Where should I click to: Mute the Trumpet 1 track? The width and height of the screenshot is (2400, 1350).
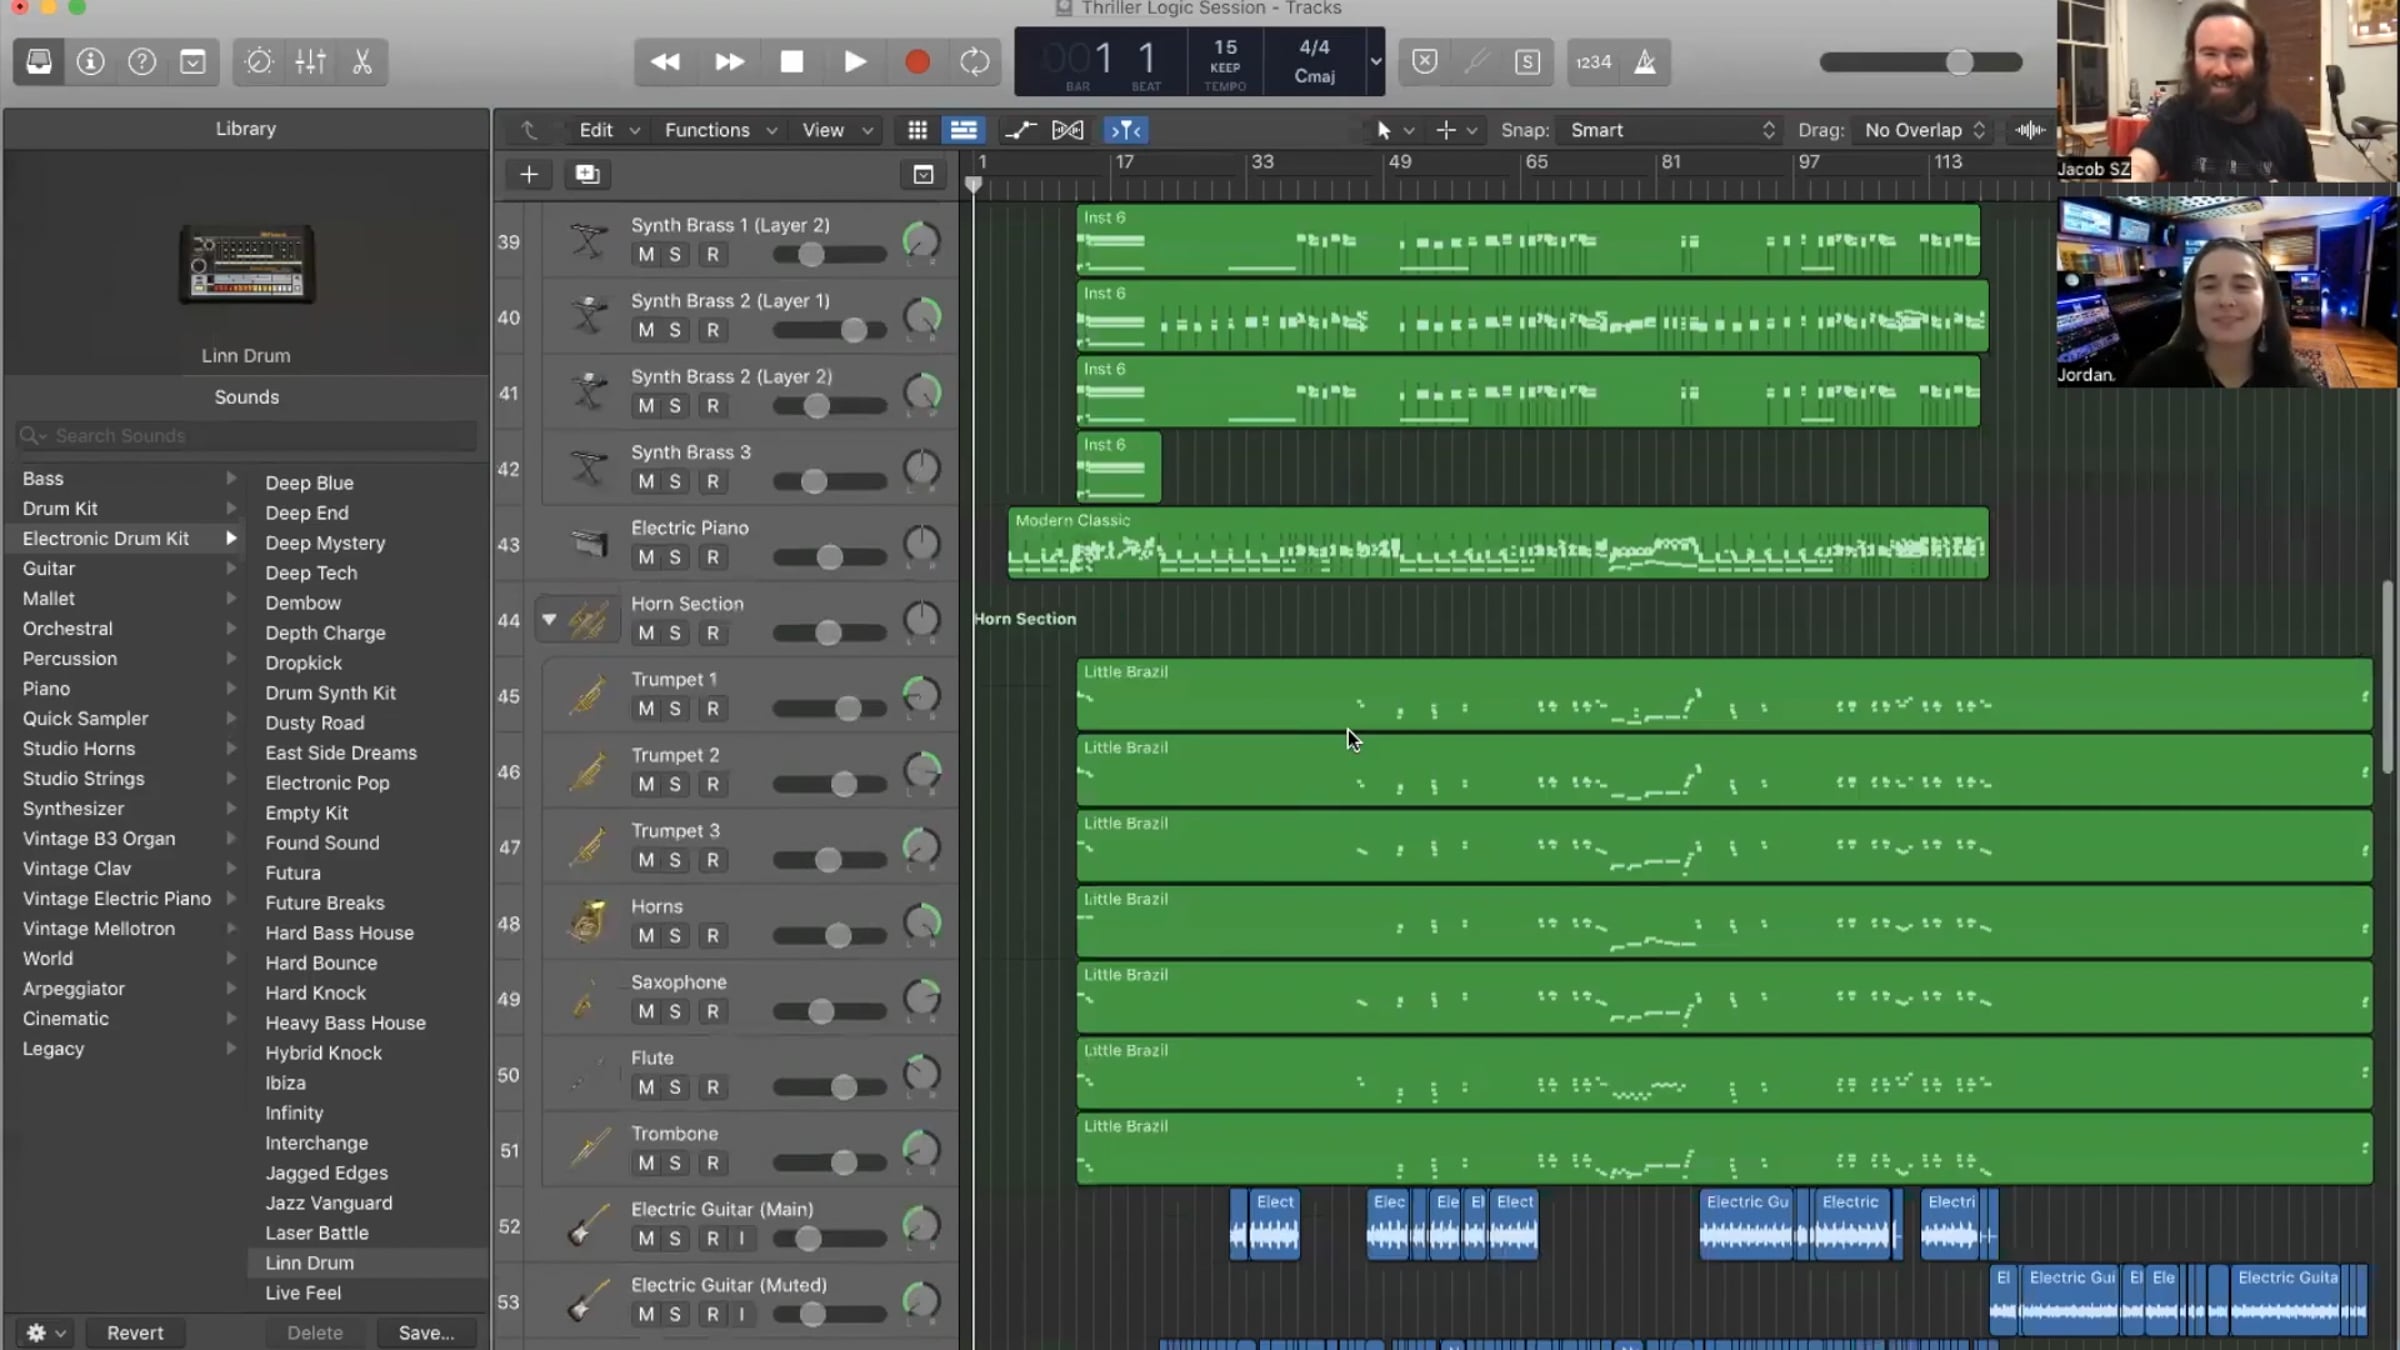646,709
